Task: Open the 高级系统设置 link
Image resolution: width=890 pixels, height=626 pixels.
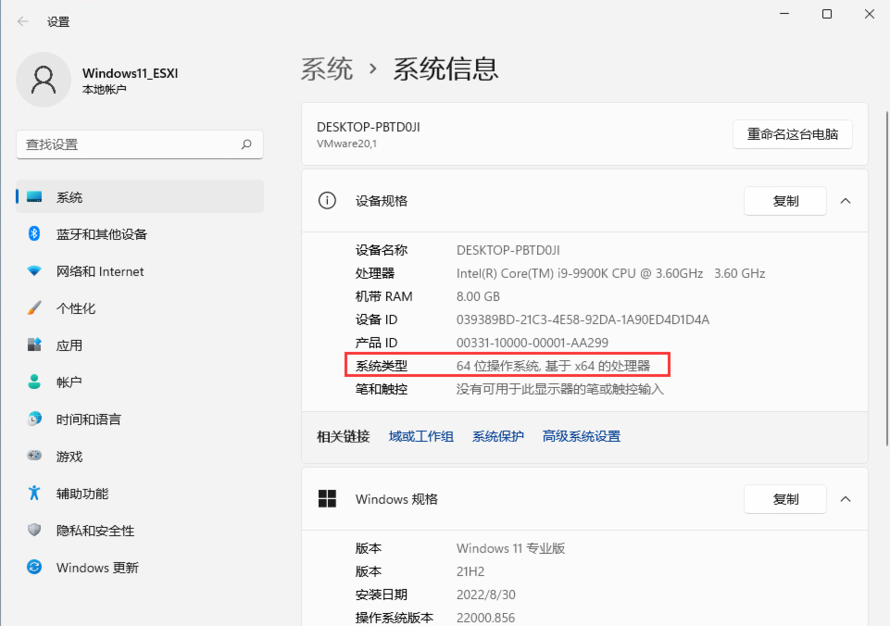Action: (x=581, y=436)
